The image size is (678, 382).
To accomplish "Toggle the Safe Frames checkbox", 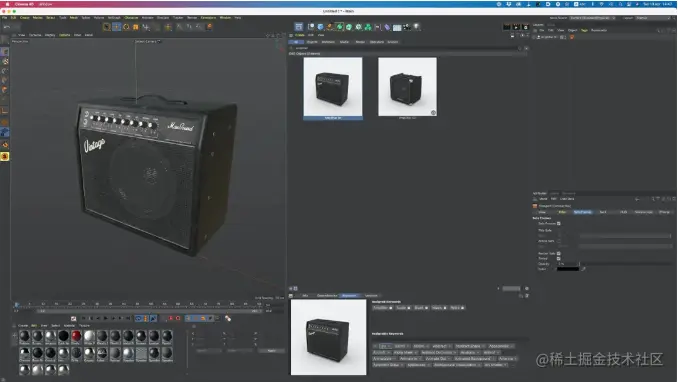I will click(x=559, y=224).
